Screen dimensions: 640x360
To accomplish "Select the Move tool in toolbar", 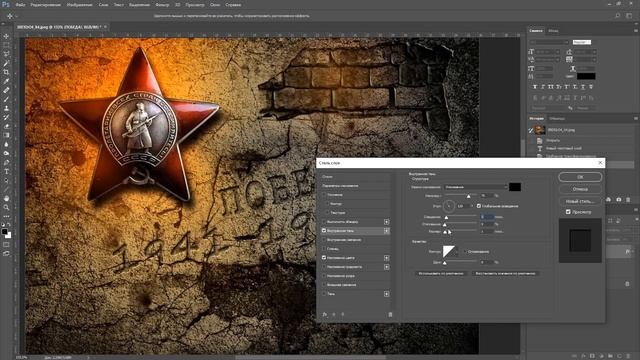I will 6,36.
